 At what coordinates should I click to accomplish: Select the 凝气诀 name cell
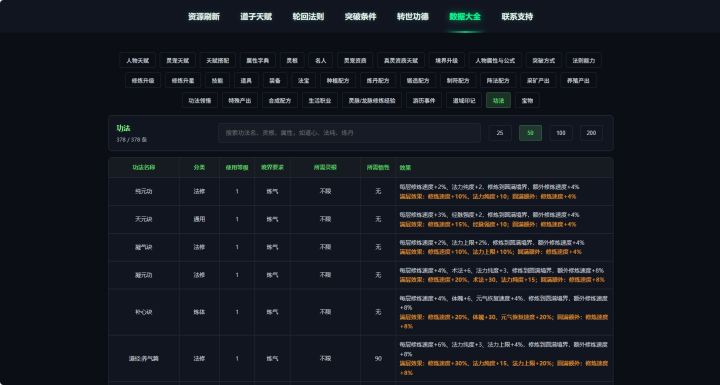[144, 247]
